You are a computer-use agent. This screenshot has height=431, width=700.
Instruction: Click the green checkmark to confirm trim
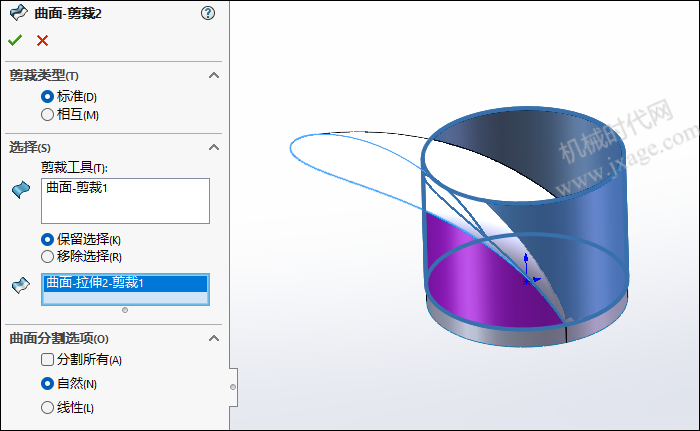[x=15, y=41]
